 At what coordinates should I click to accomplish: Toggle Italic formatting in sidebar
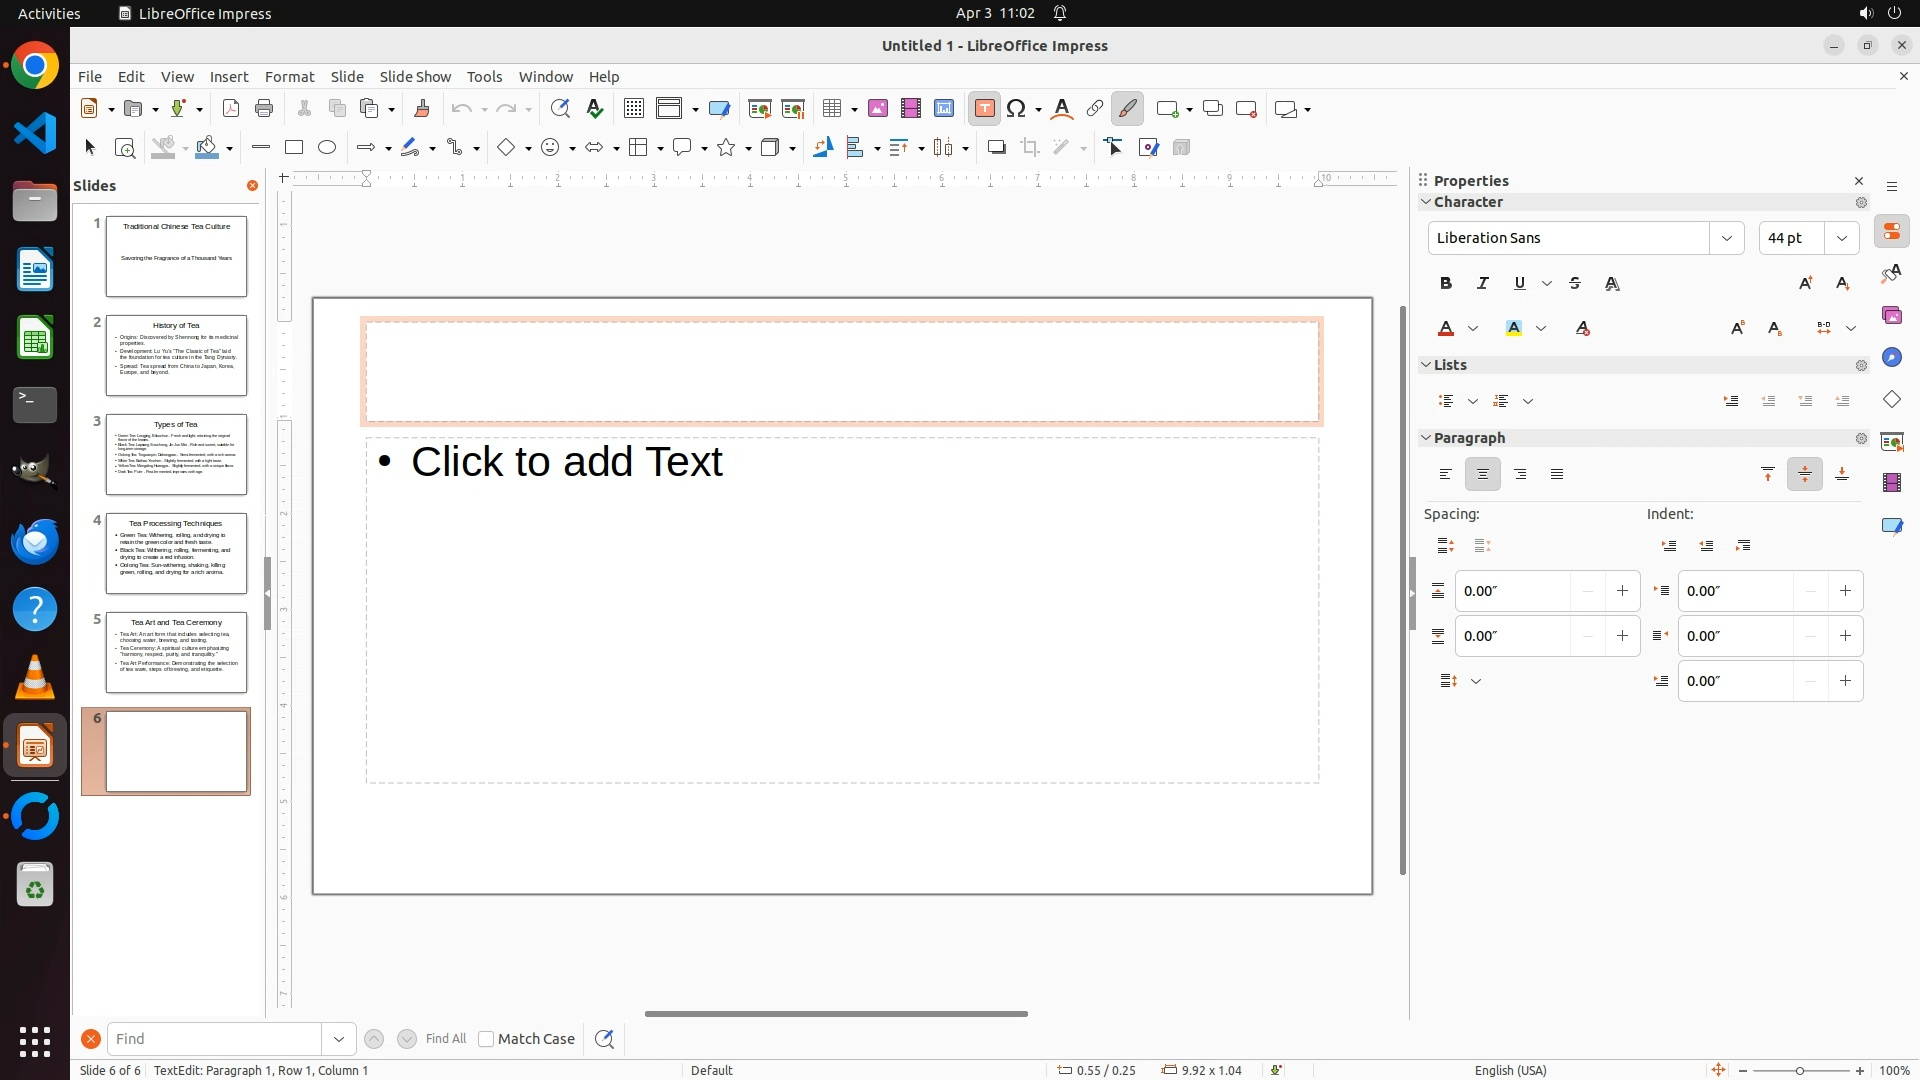(x=1483, y=284)
